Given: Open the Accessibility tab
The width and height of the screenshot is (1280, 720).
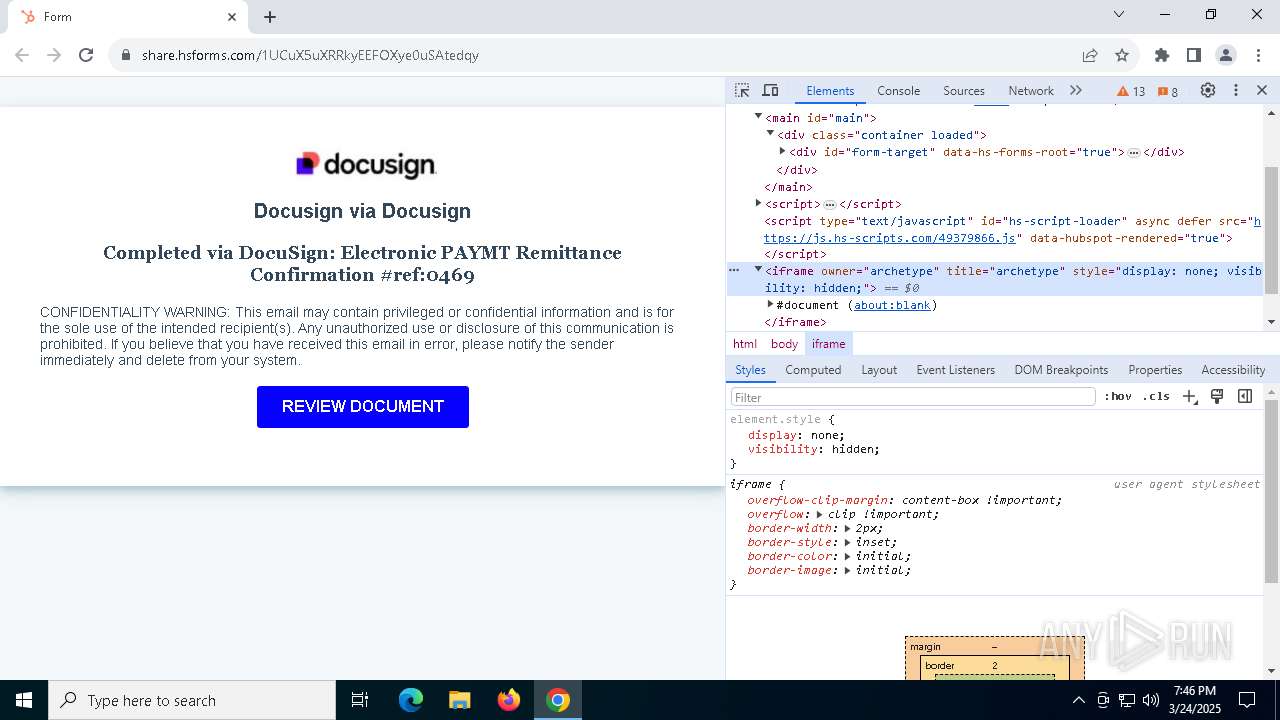Looking at the screenshot, I should click(1233, 369).
